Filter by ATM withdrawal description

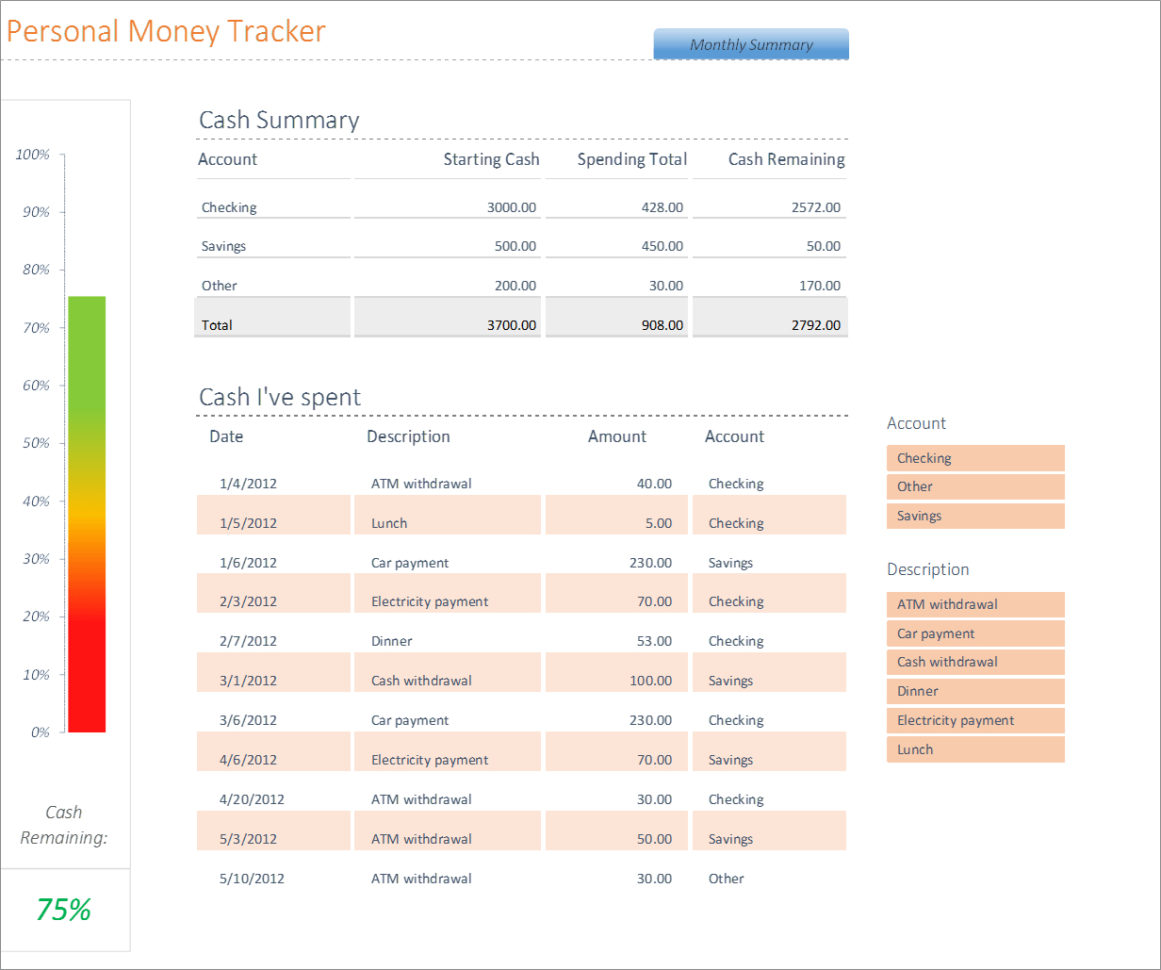[x=975, y=604]
